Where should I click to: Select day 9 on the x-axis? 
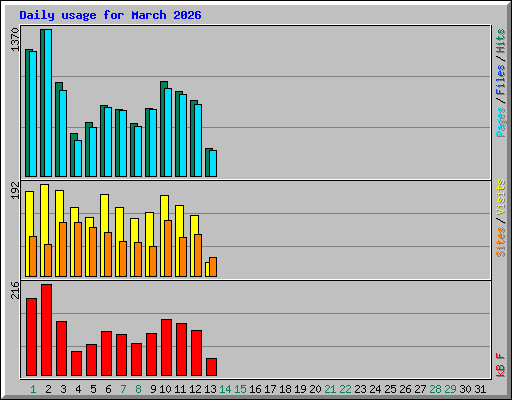153,389
